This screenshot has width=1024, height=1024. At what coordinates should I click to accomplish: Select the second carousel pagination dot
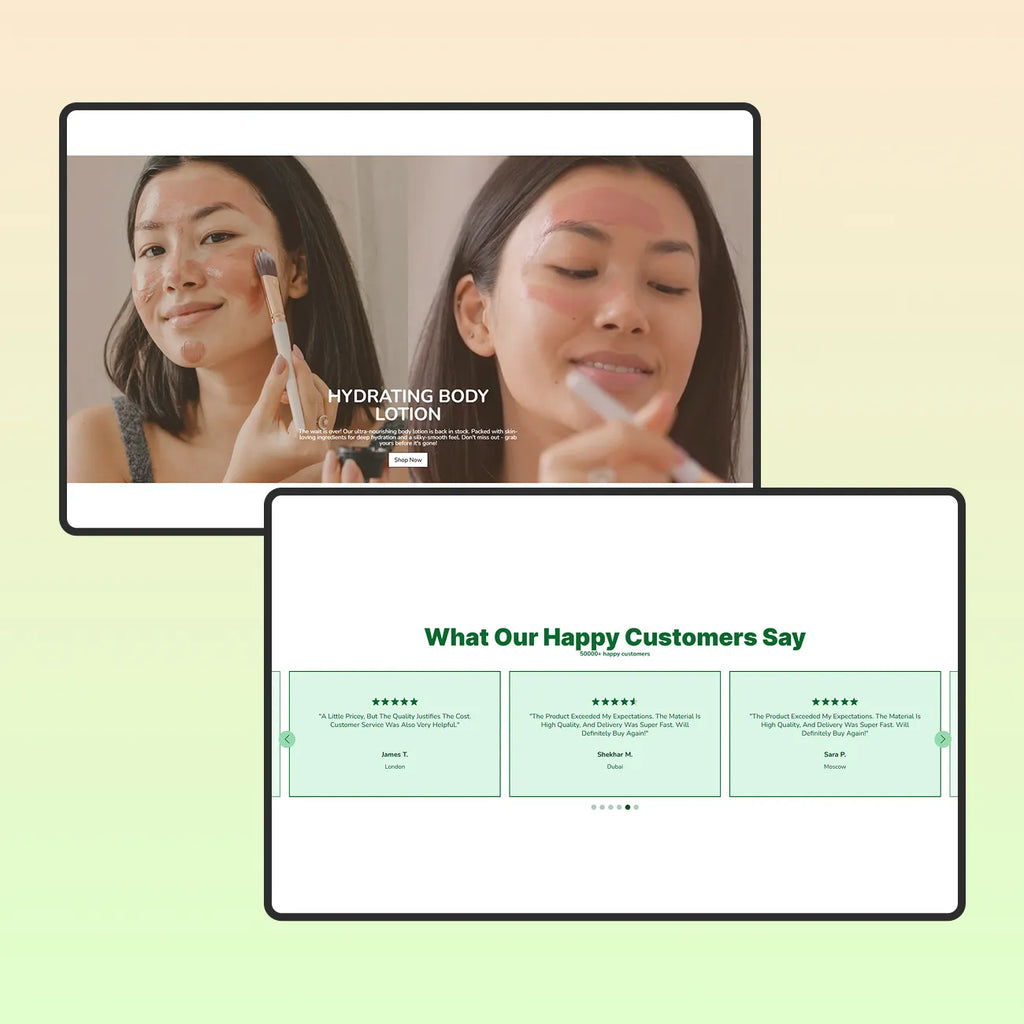click(x=602, y=807)
